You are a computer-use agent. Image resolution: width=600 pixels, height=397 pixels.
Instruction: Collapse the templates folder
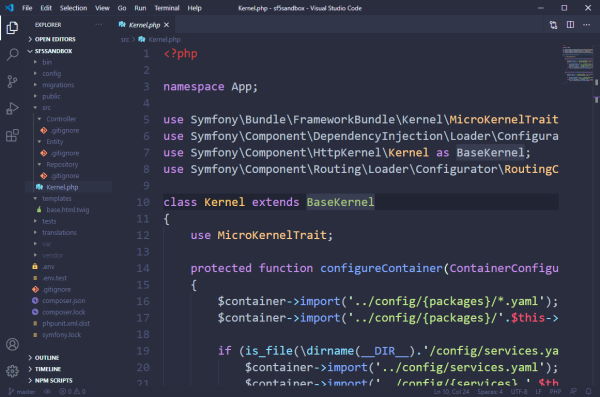[57, 199]
